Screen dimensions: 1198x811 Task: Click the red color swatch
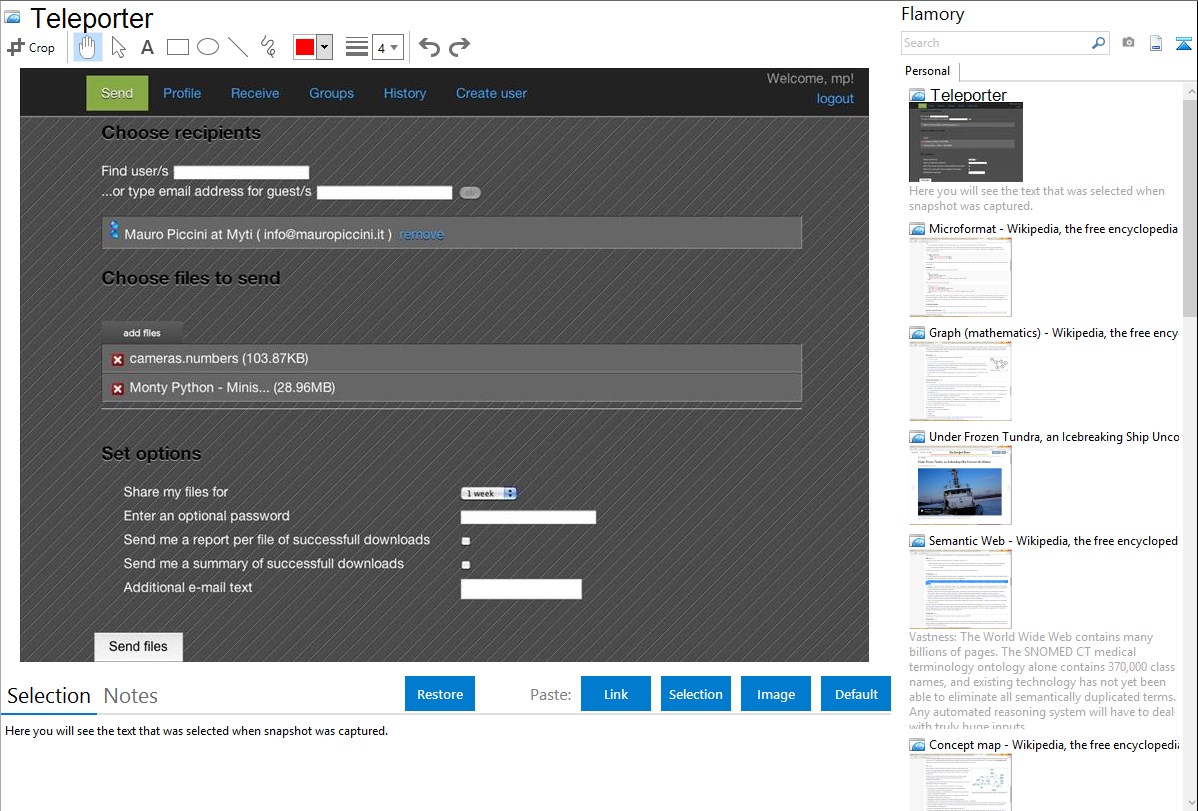point(304,47)
